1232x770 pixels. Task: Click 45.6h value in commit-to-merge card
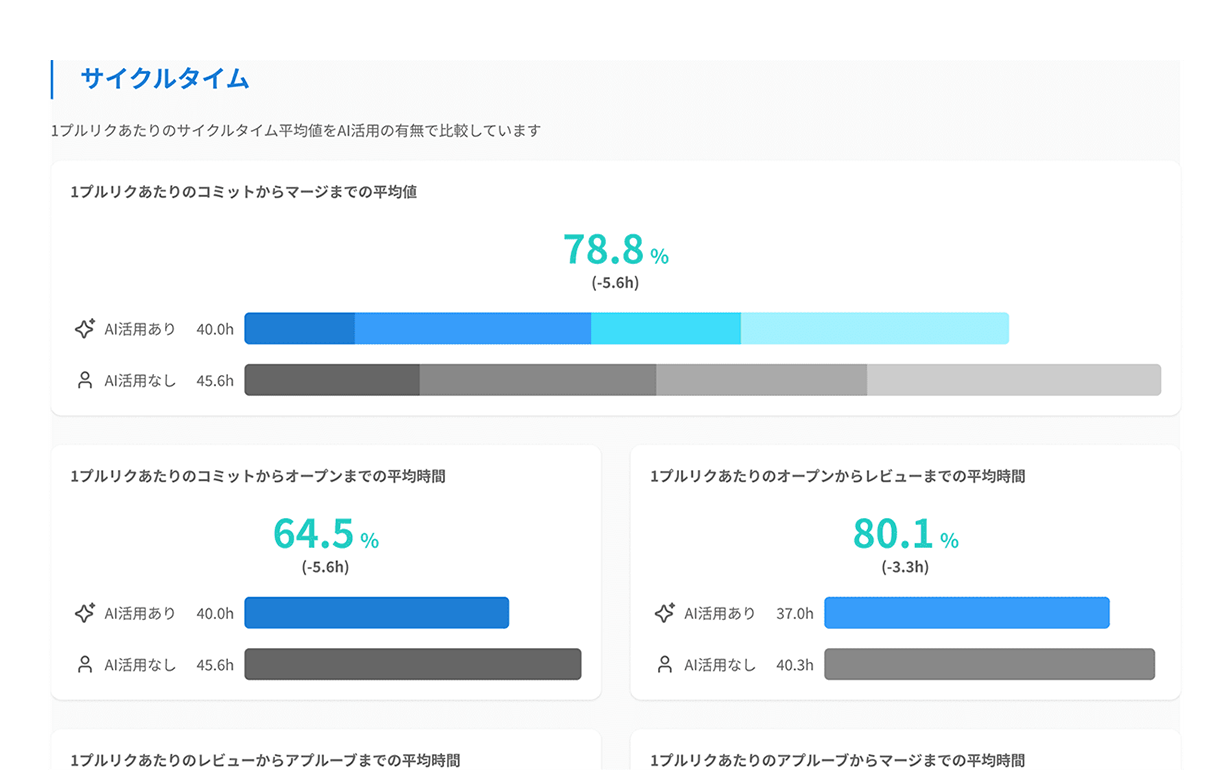click(215, 381)
